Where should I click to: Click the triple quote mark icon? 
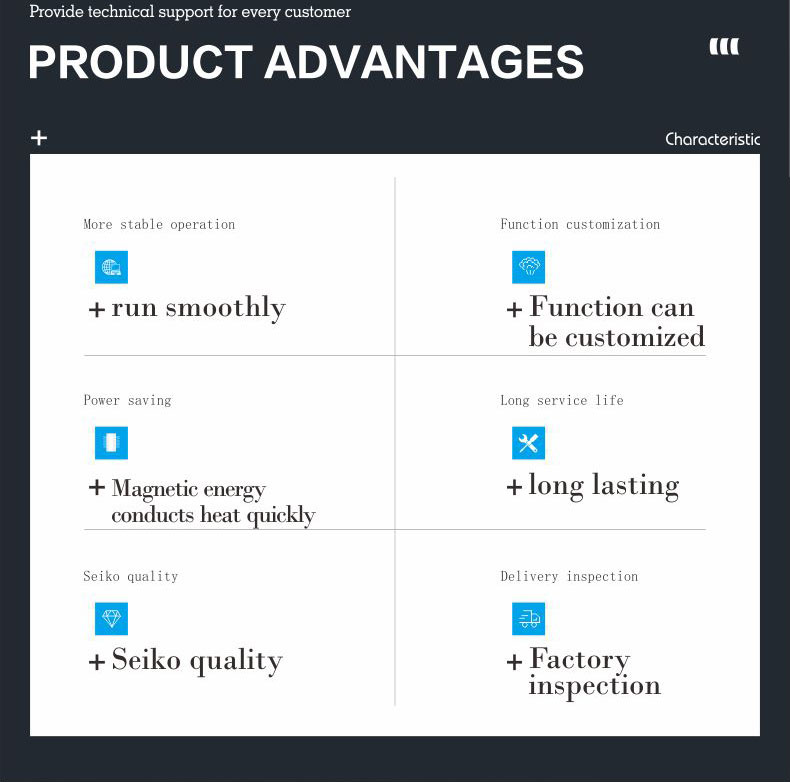coord(724,47)
